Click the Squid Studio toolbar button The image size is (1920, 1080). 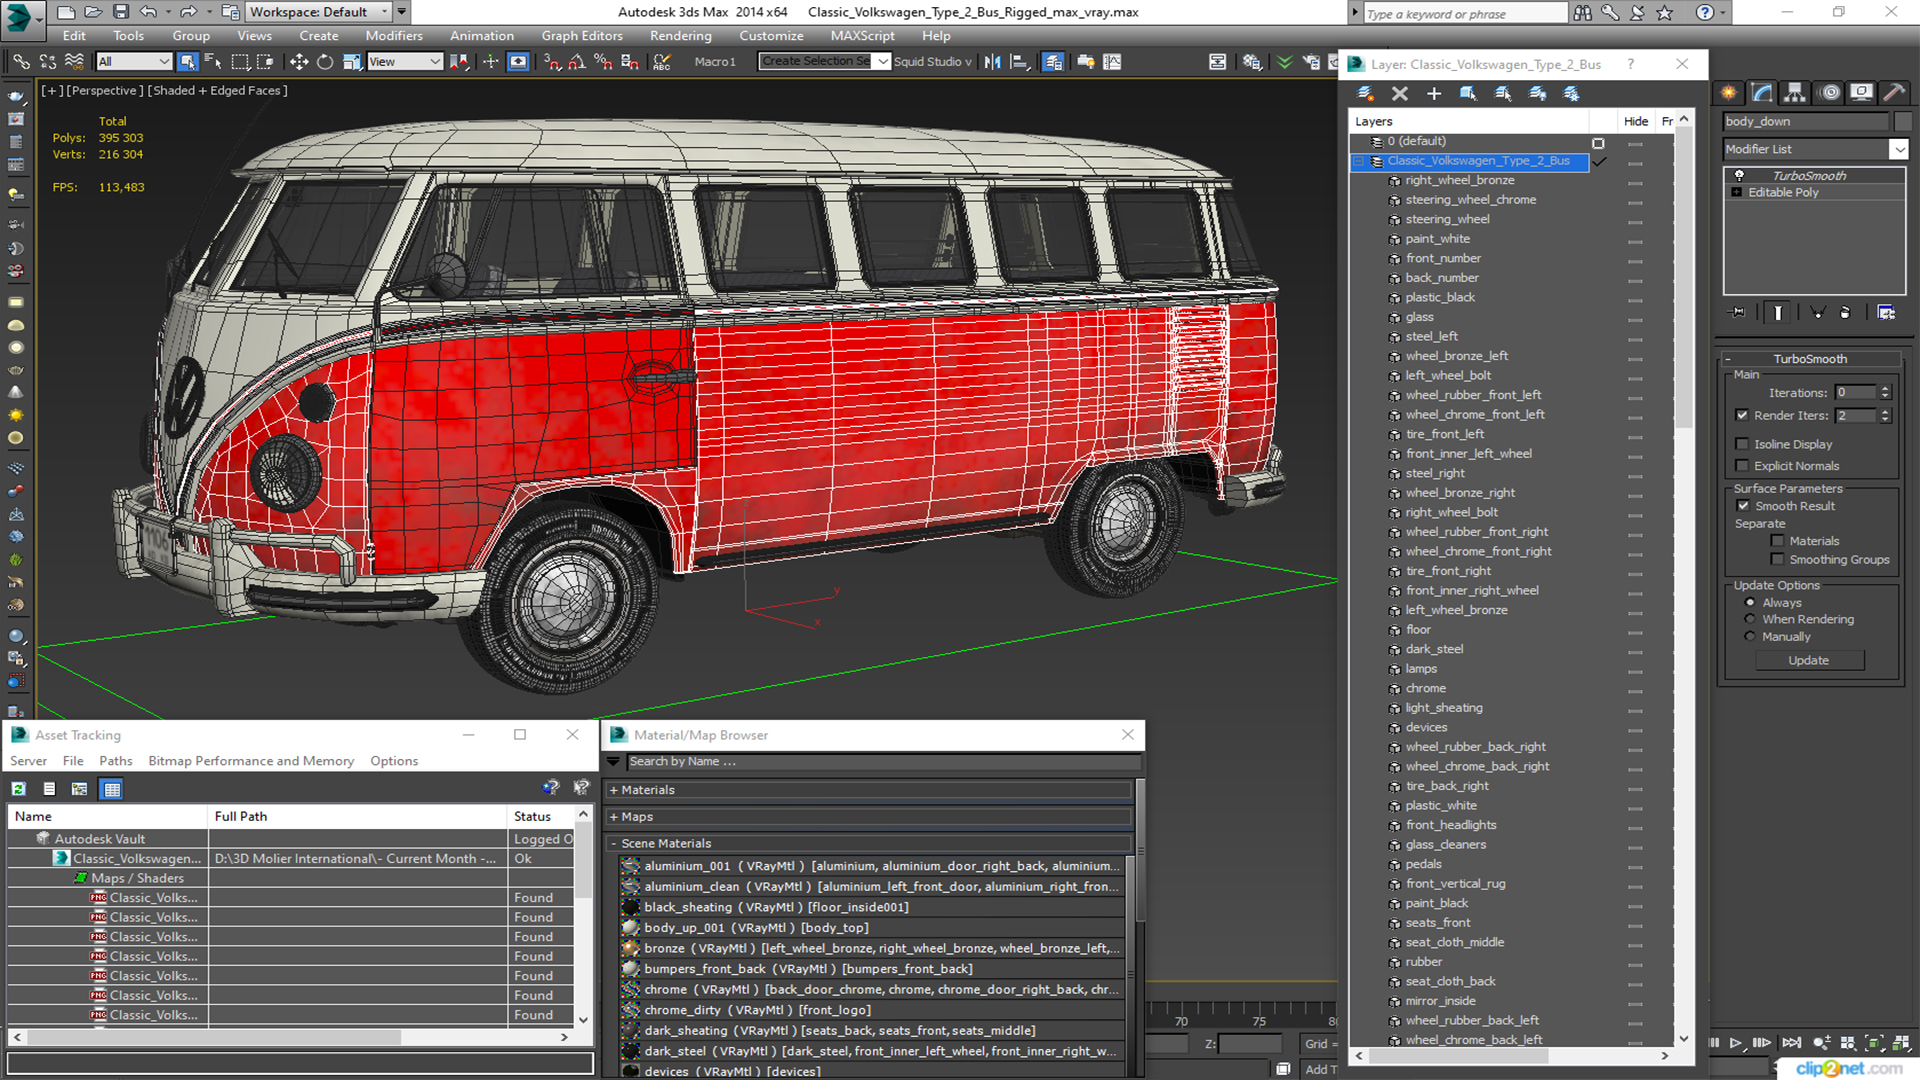[932, 62]
